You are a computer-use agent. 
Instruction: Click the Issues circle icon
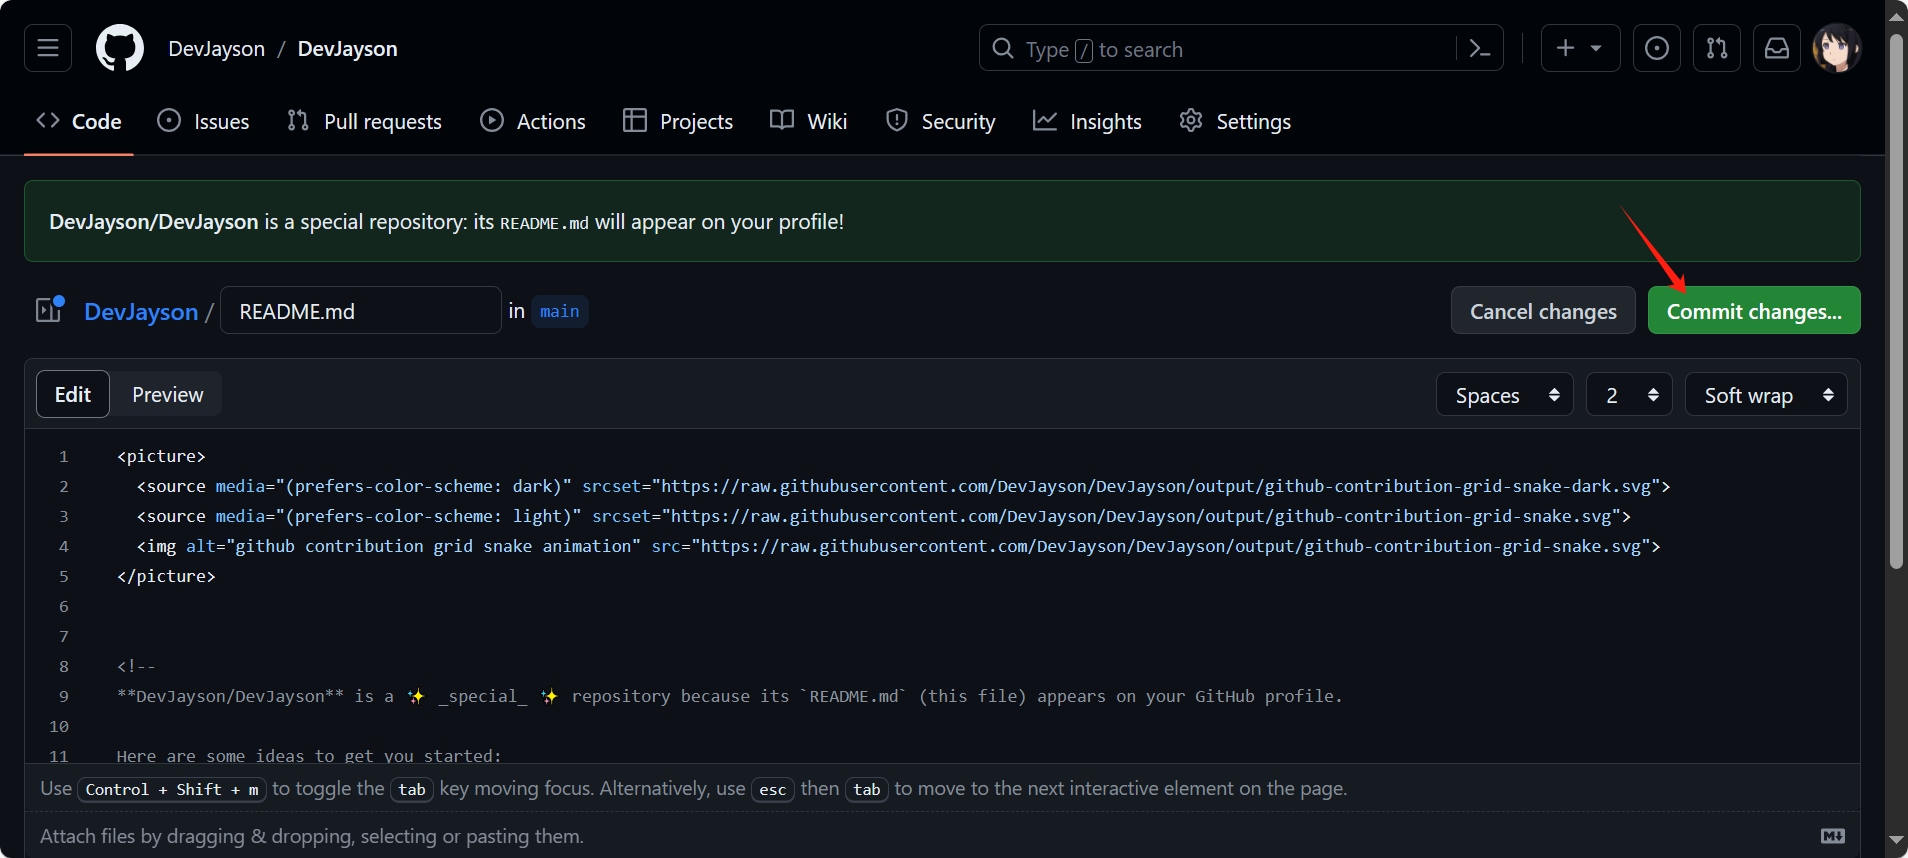[x=169, y=120]
